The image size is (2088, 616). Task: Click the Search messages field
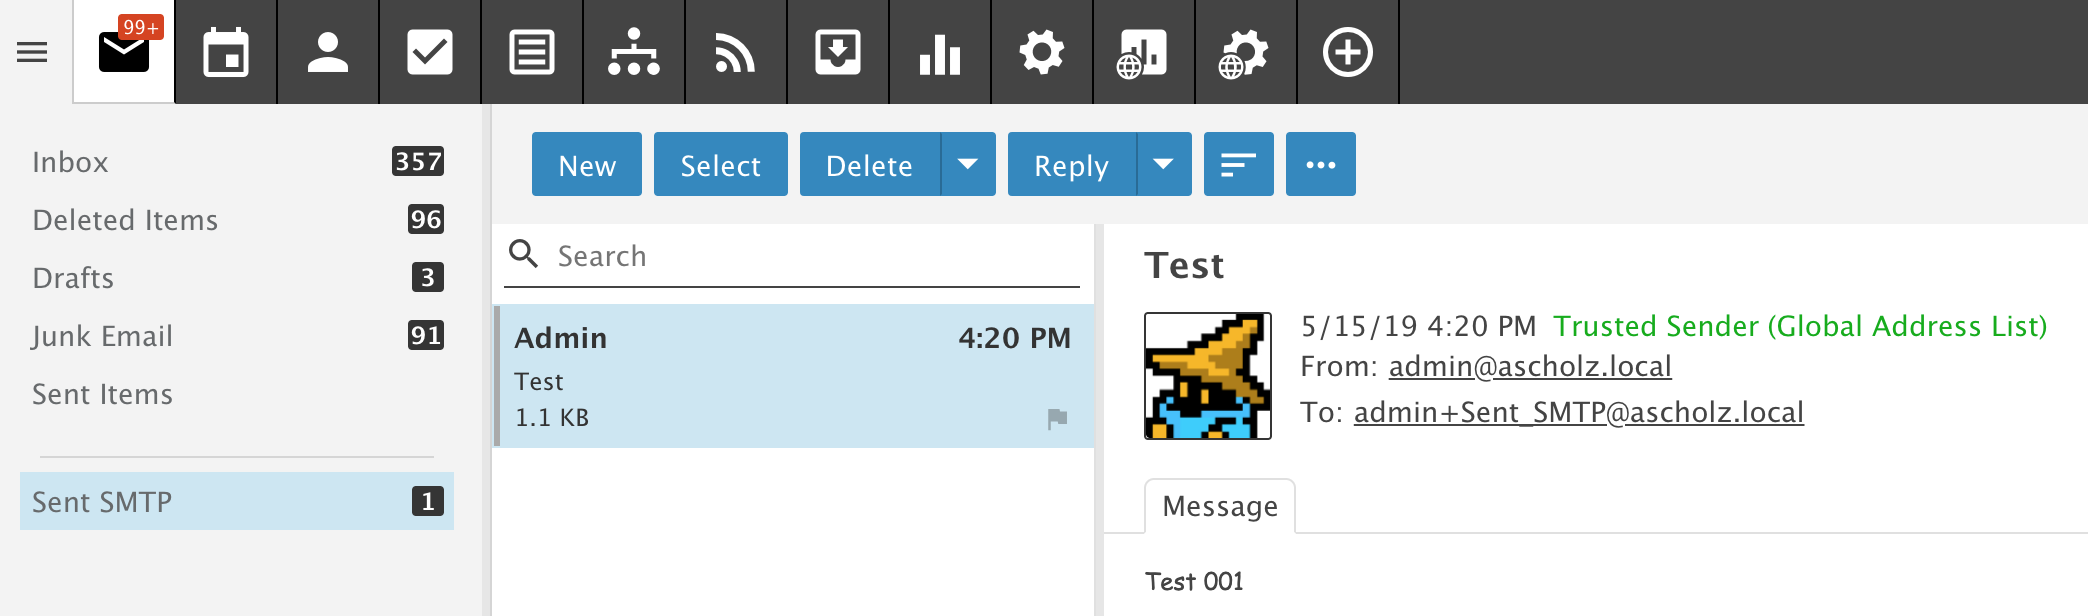810,256
